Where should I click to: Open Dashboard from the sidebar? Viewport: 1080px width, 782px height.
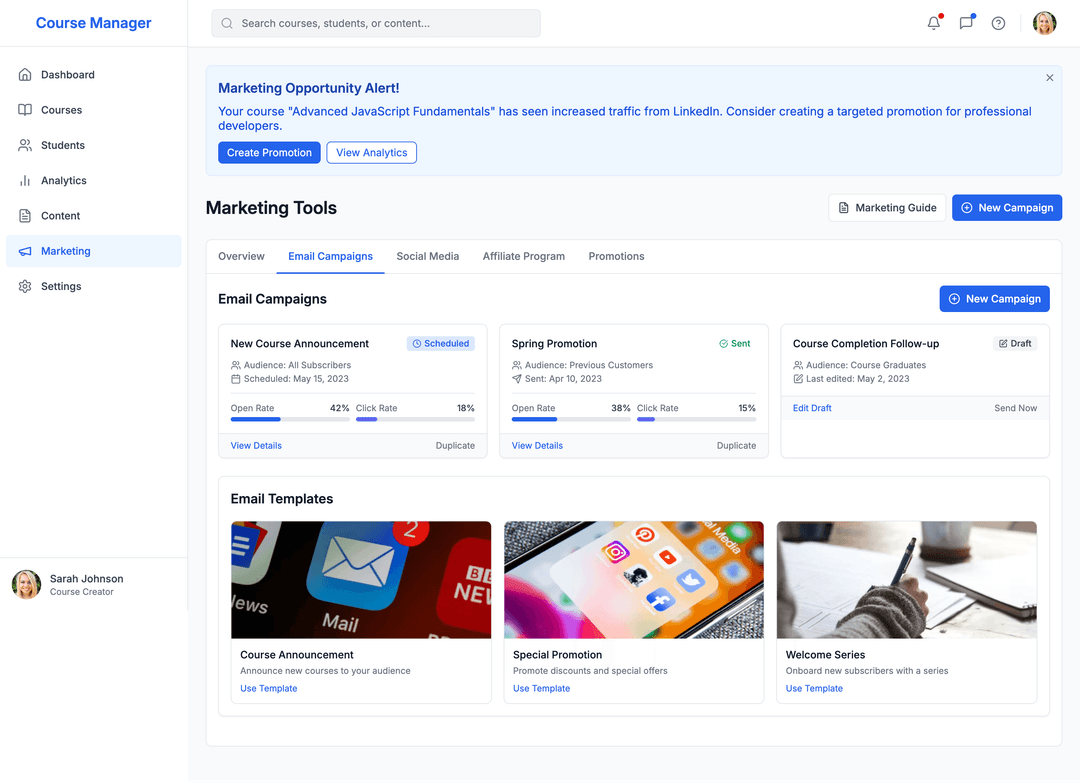coord(67,75)
